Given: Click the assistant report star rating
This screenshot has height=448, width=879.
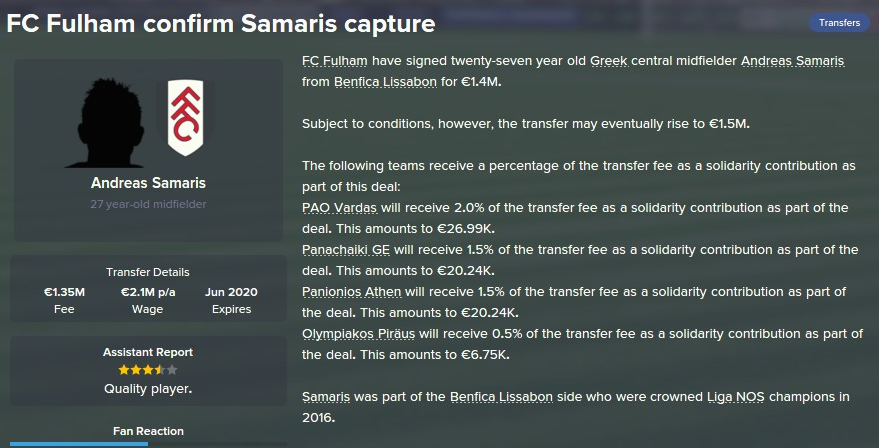Looking at the screenshot, I should tap(147, 371).
